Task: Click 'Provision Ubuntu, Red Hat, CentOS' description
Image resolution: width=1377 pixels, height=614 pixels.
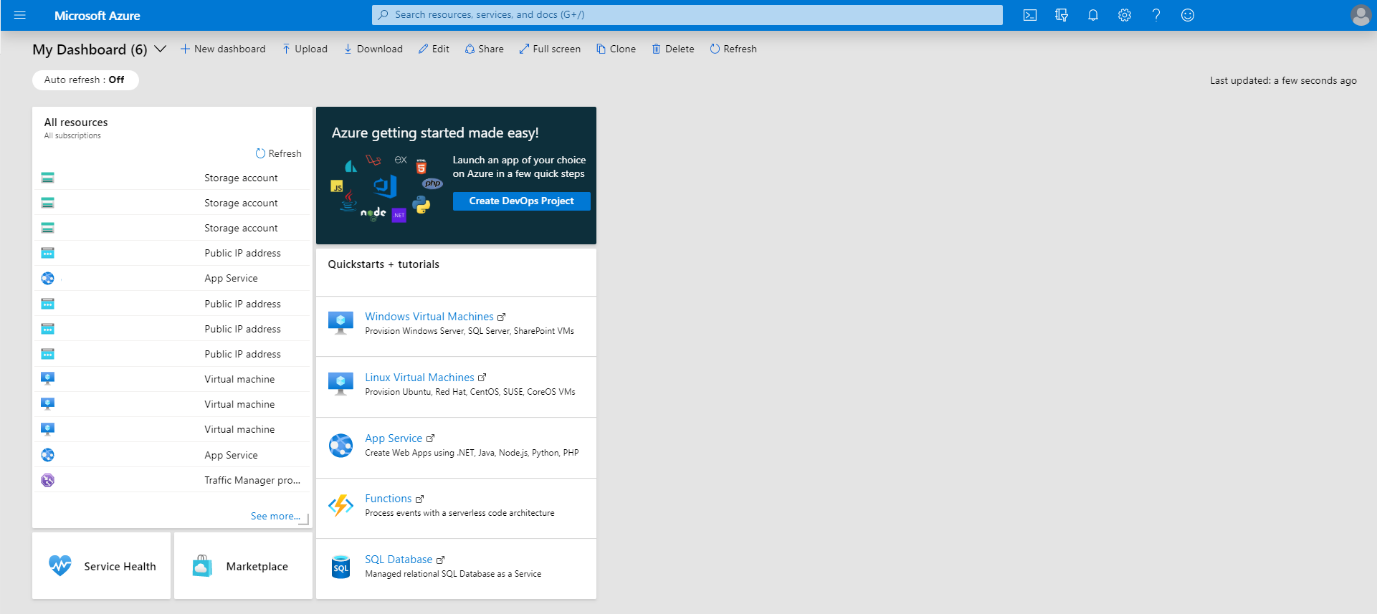Action: (470, 392)
